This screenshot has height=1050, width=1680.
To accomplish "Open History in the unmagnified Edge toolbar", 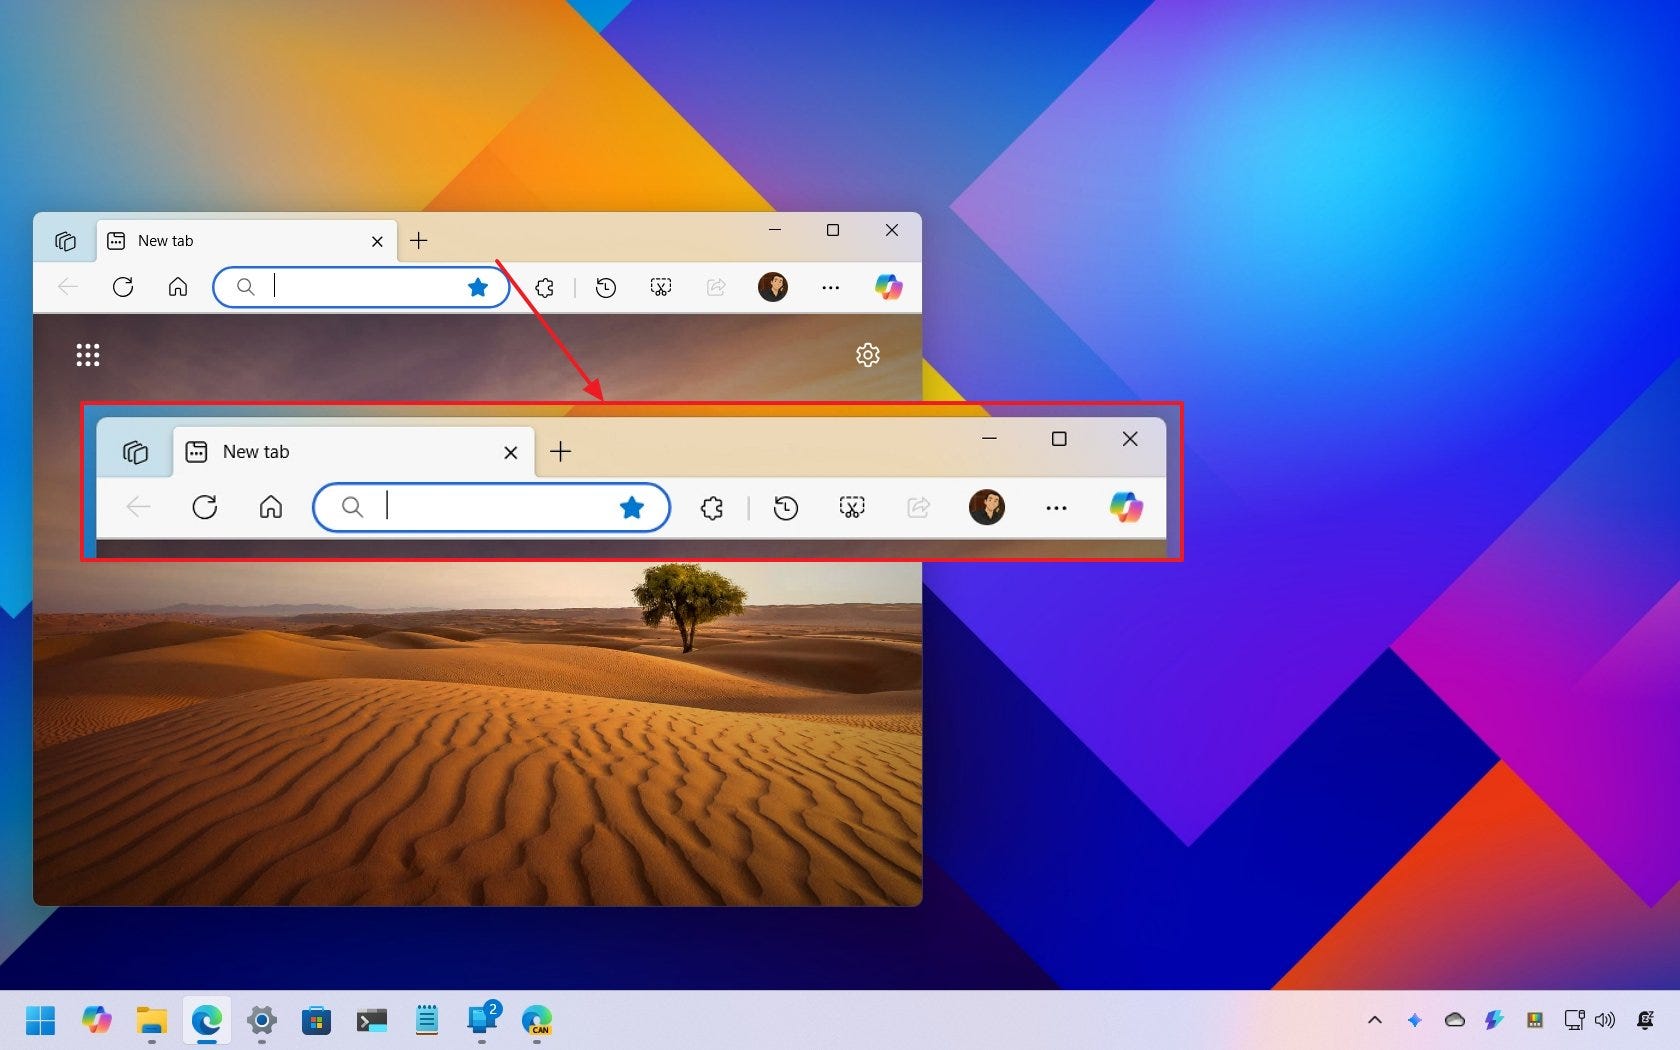I will click(606, 288).
